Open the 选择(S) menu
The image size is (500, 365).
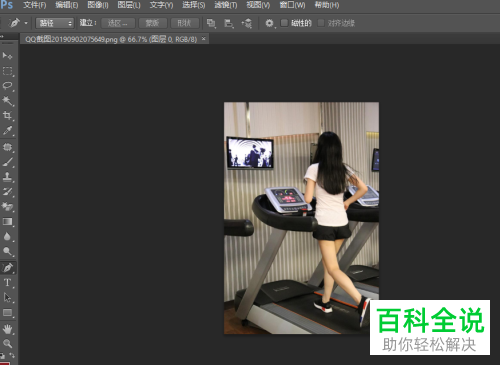194,5
